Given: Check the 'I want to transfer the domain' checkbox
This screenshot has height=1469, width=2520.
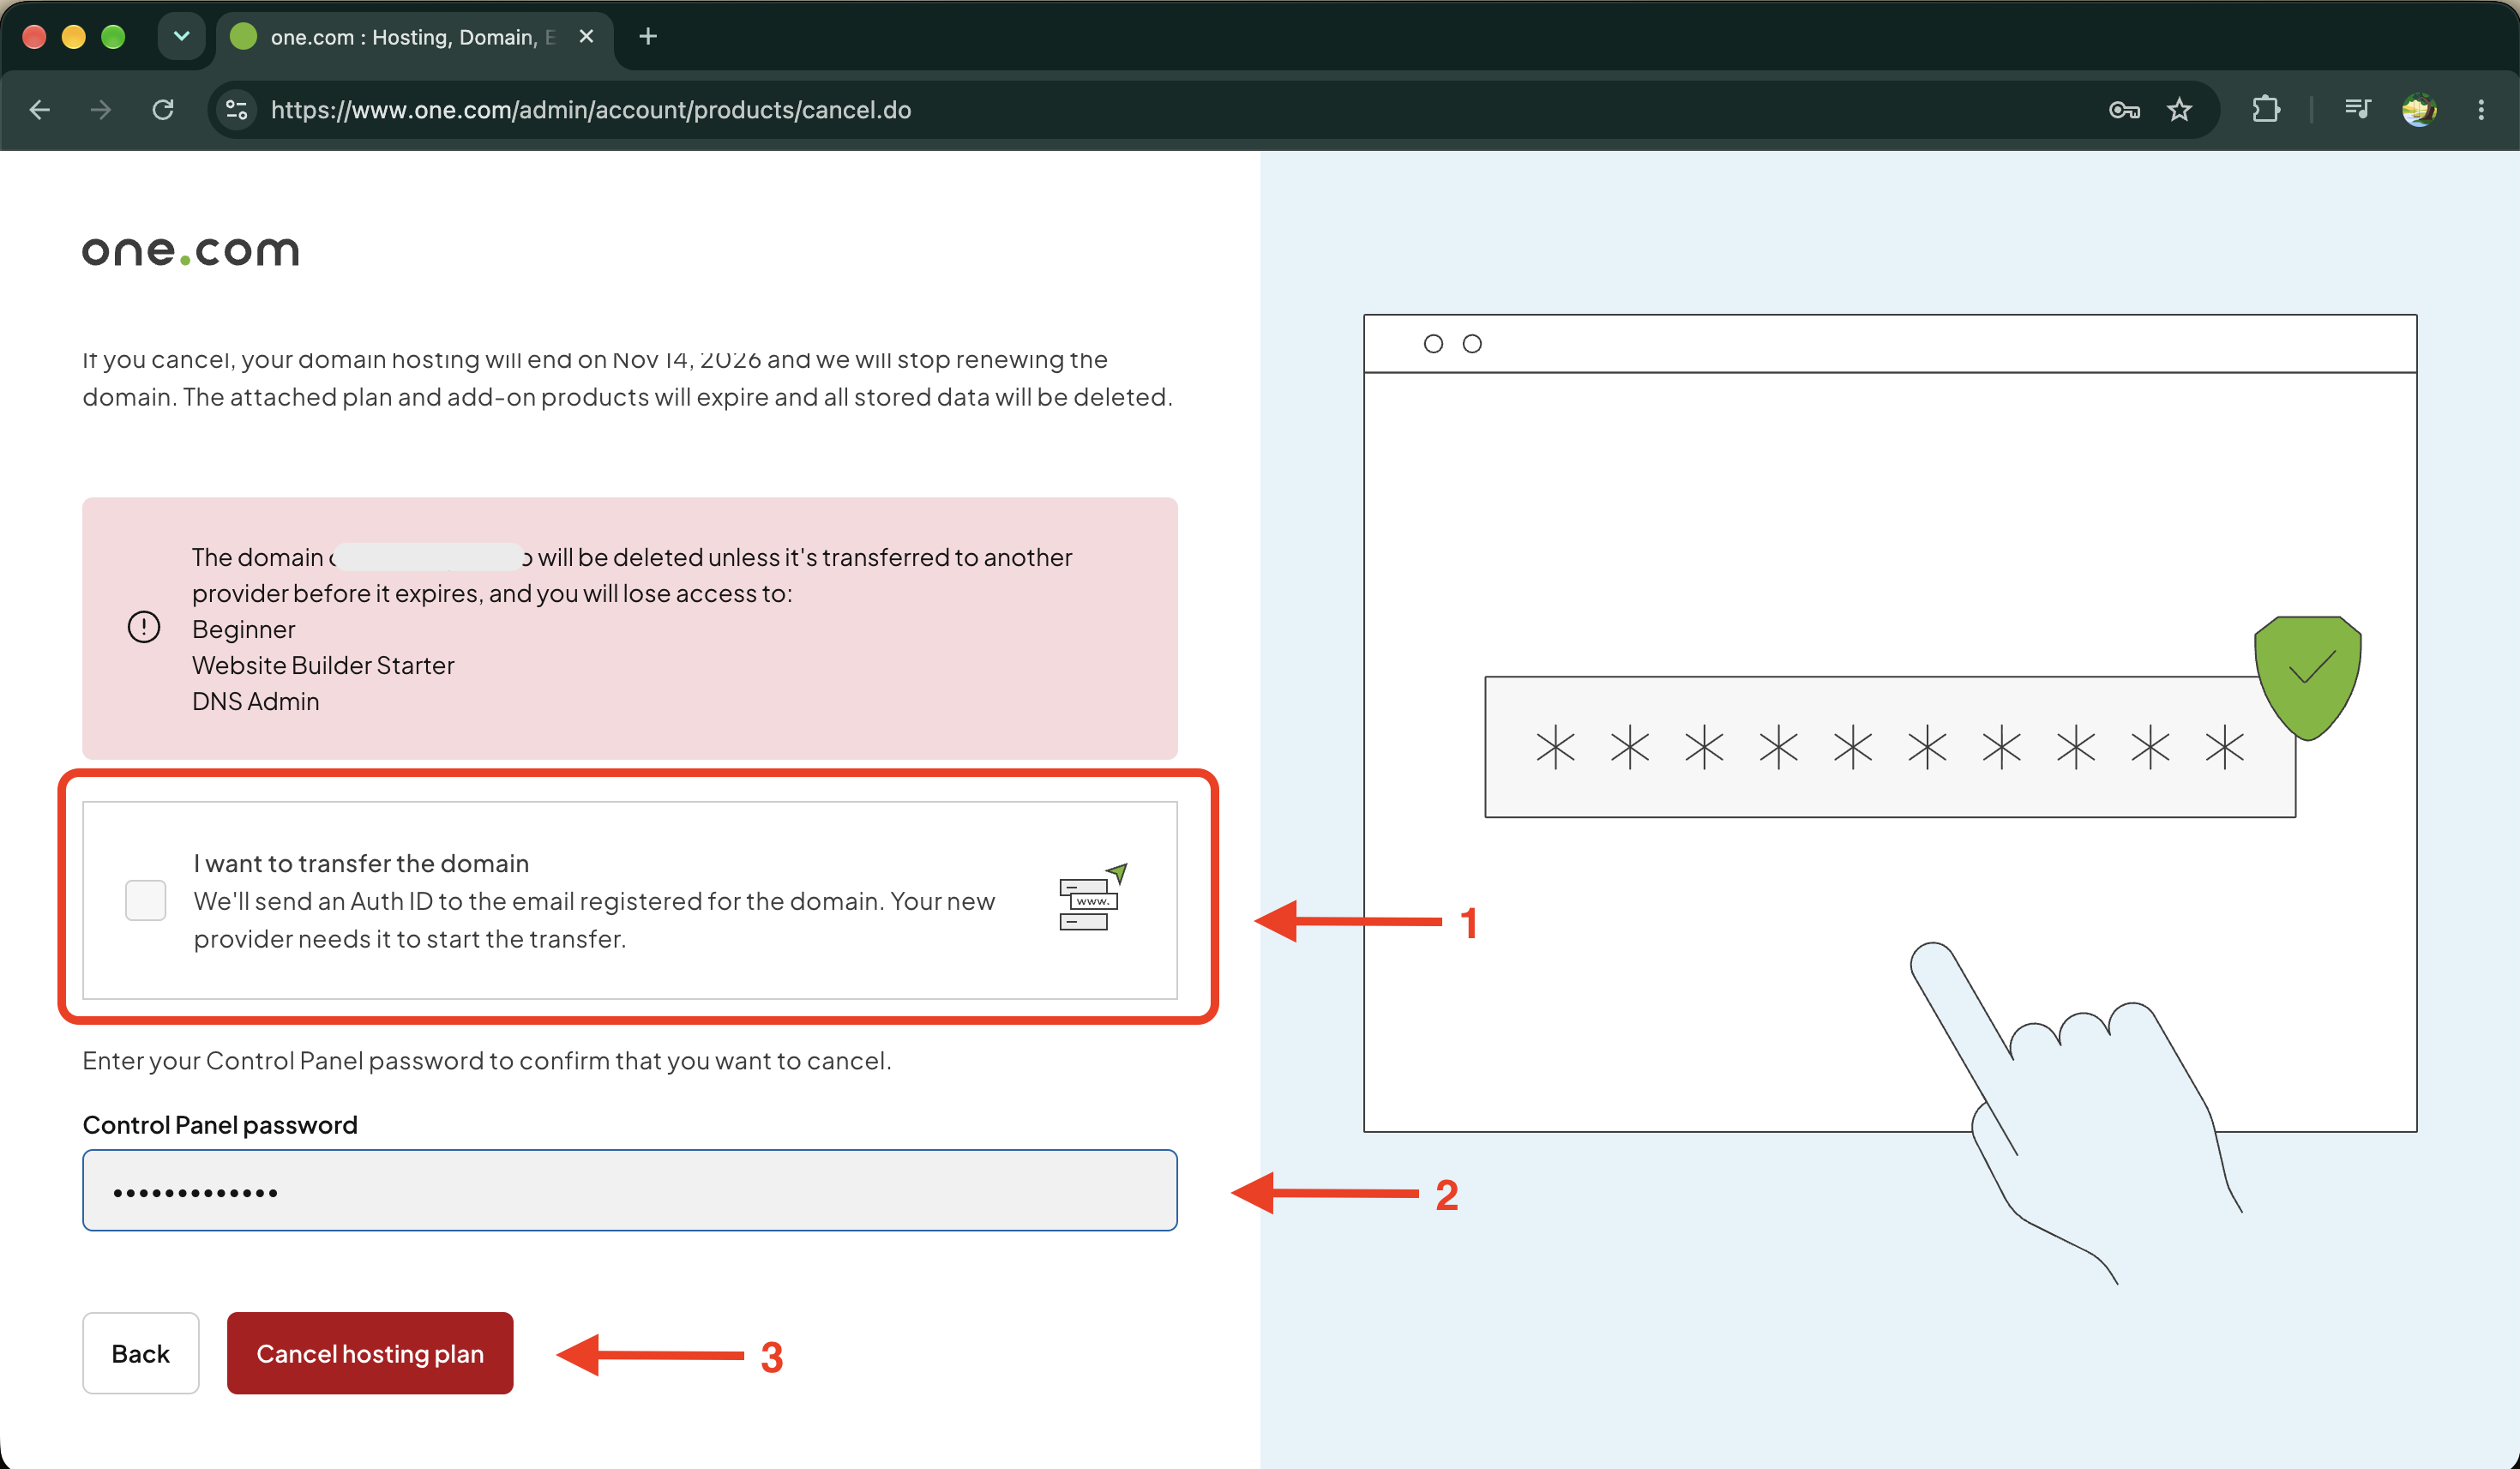Looking at the screenshot, I should tap(145, 900).
